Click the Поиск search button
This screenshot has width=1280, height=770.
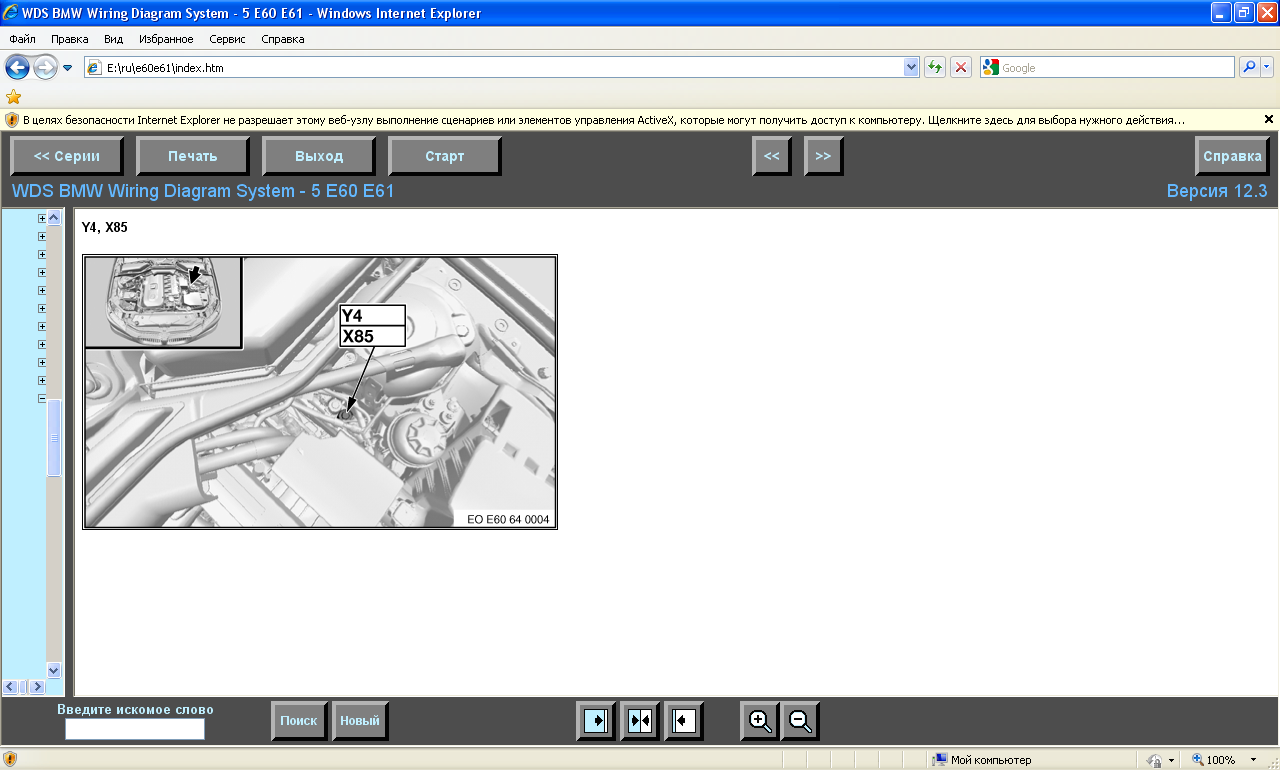pos(299,721)
